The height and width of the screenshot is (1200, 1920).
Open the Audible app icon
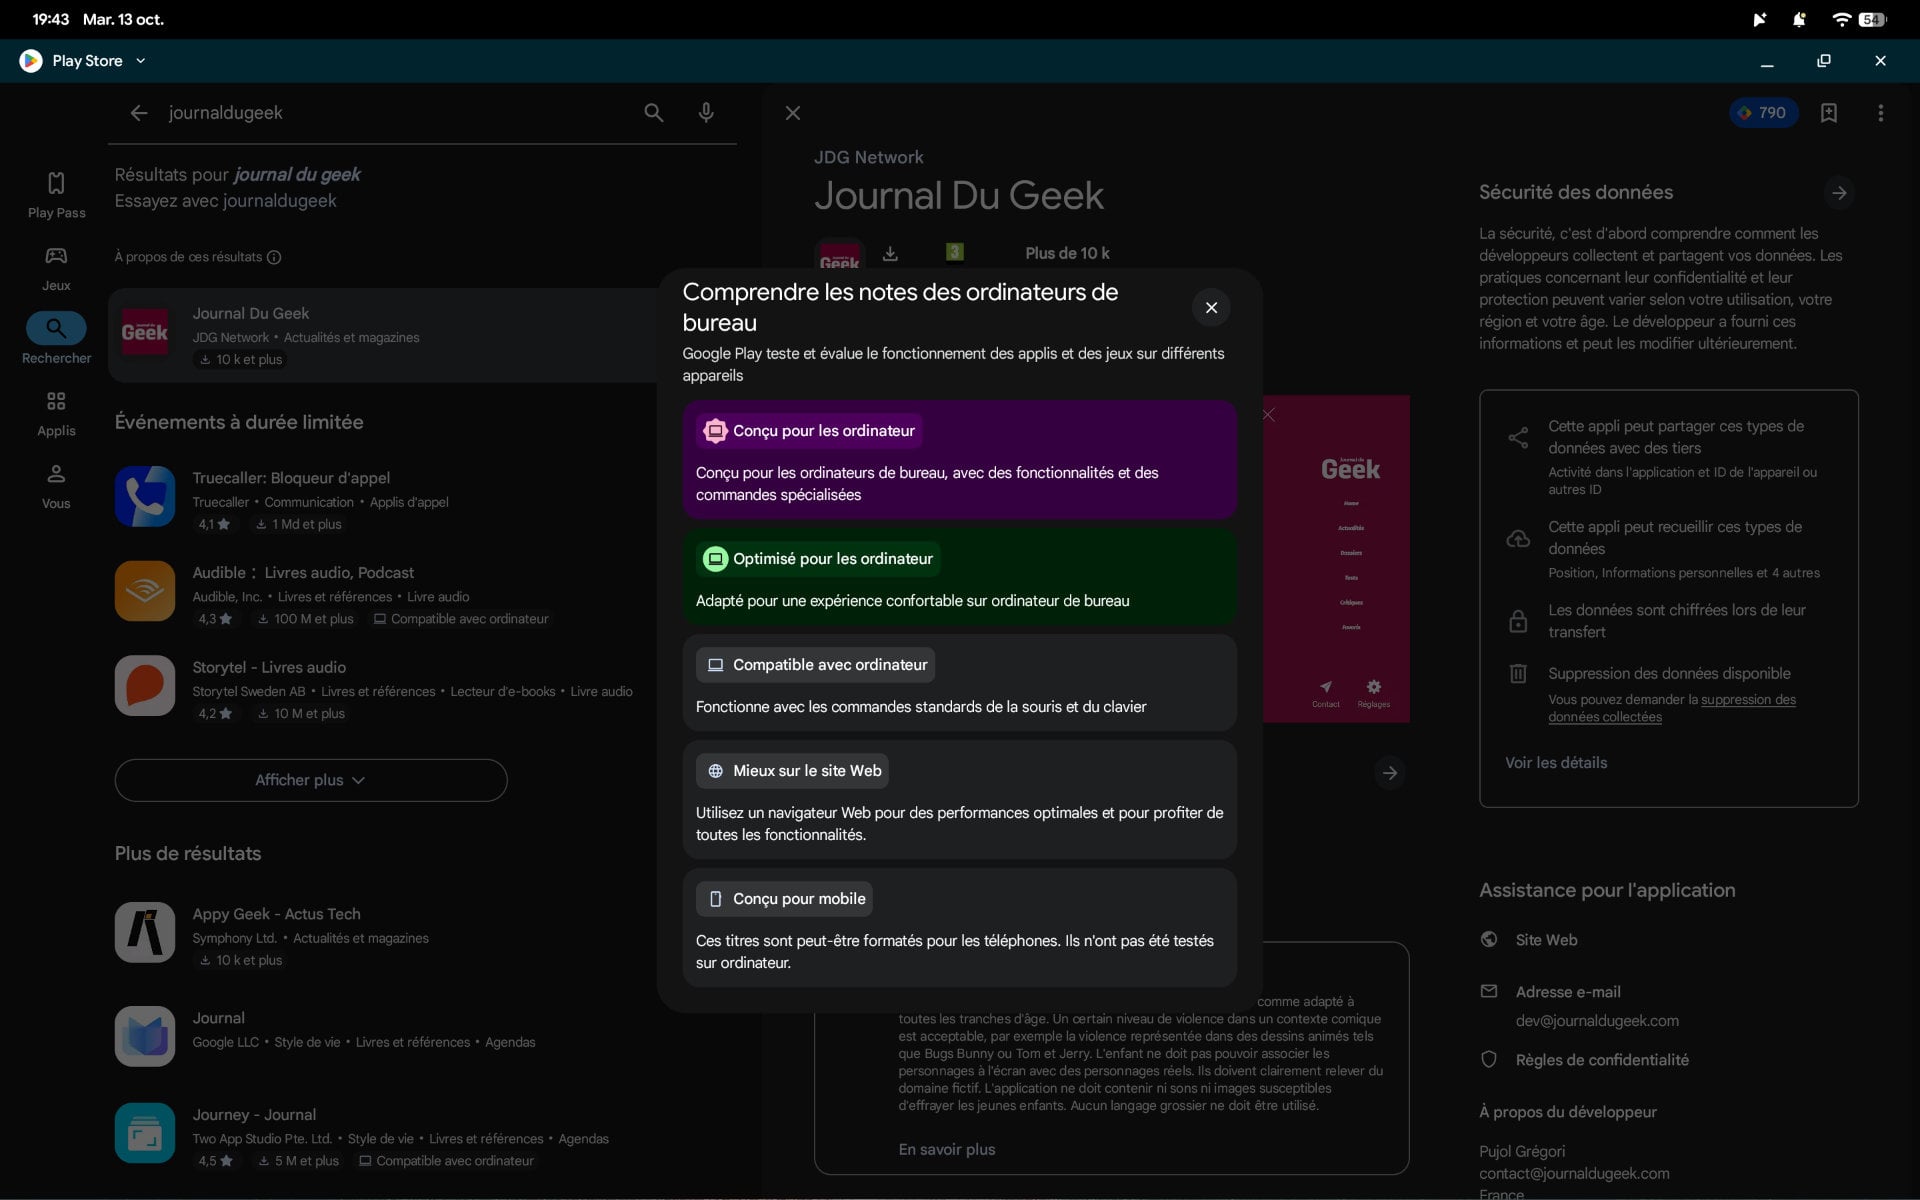click(145, 591)
